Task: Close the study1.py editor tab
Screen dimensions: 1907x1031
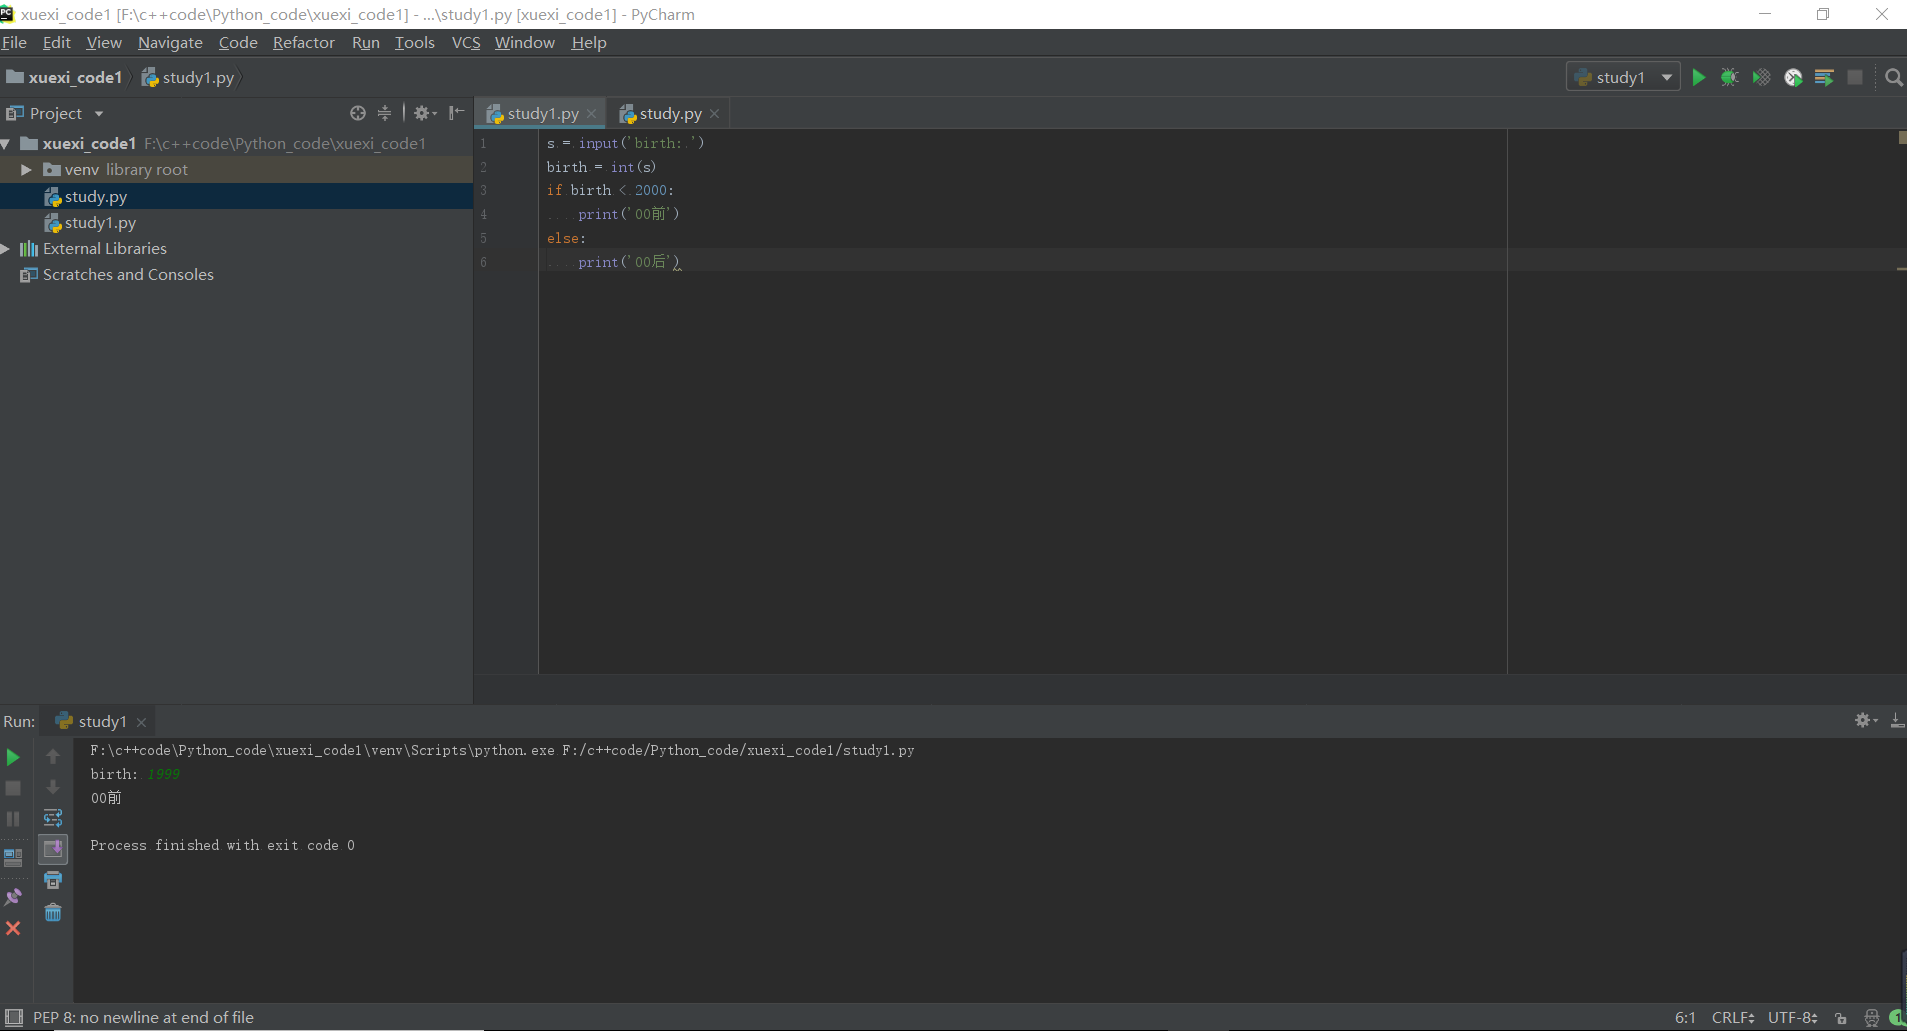Action: pos(591,114)
